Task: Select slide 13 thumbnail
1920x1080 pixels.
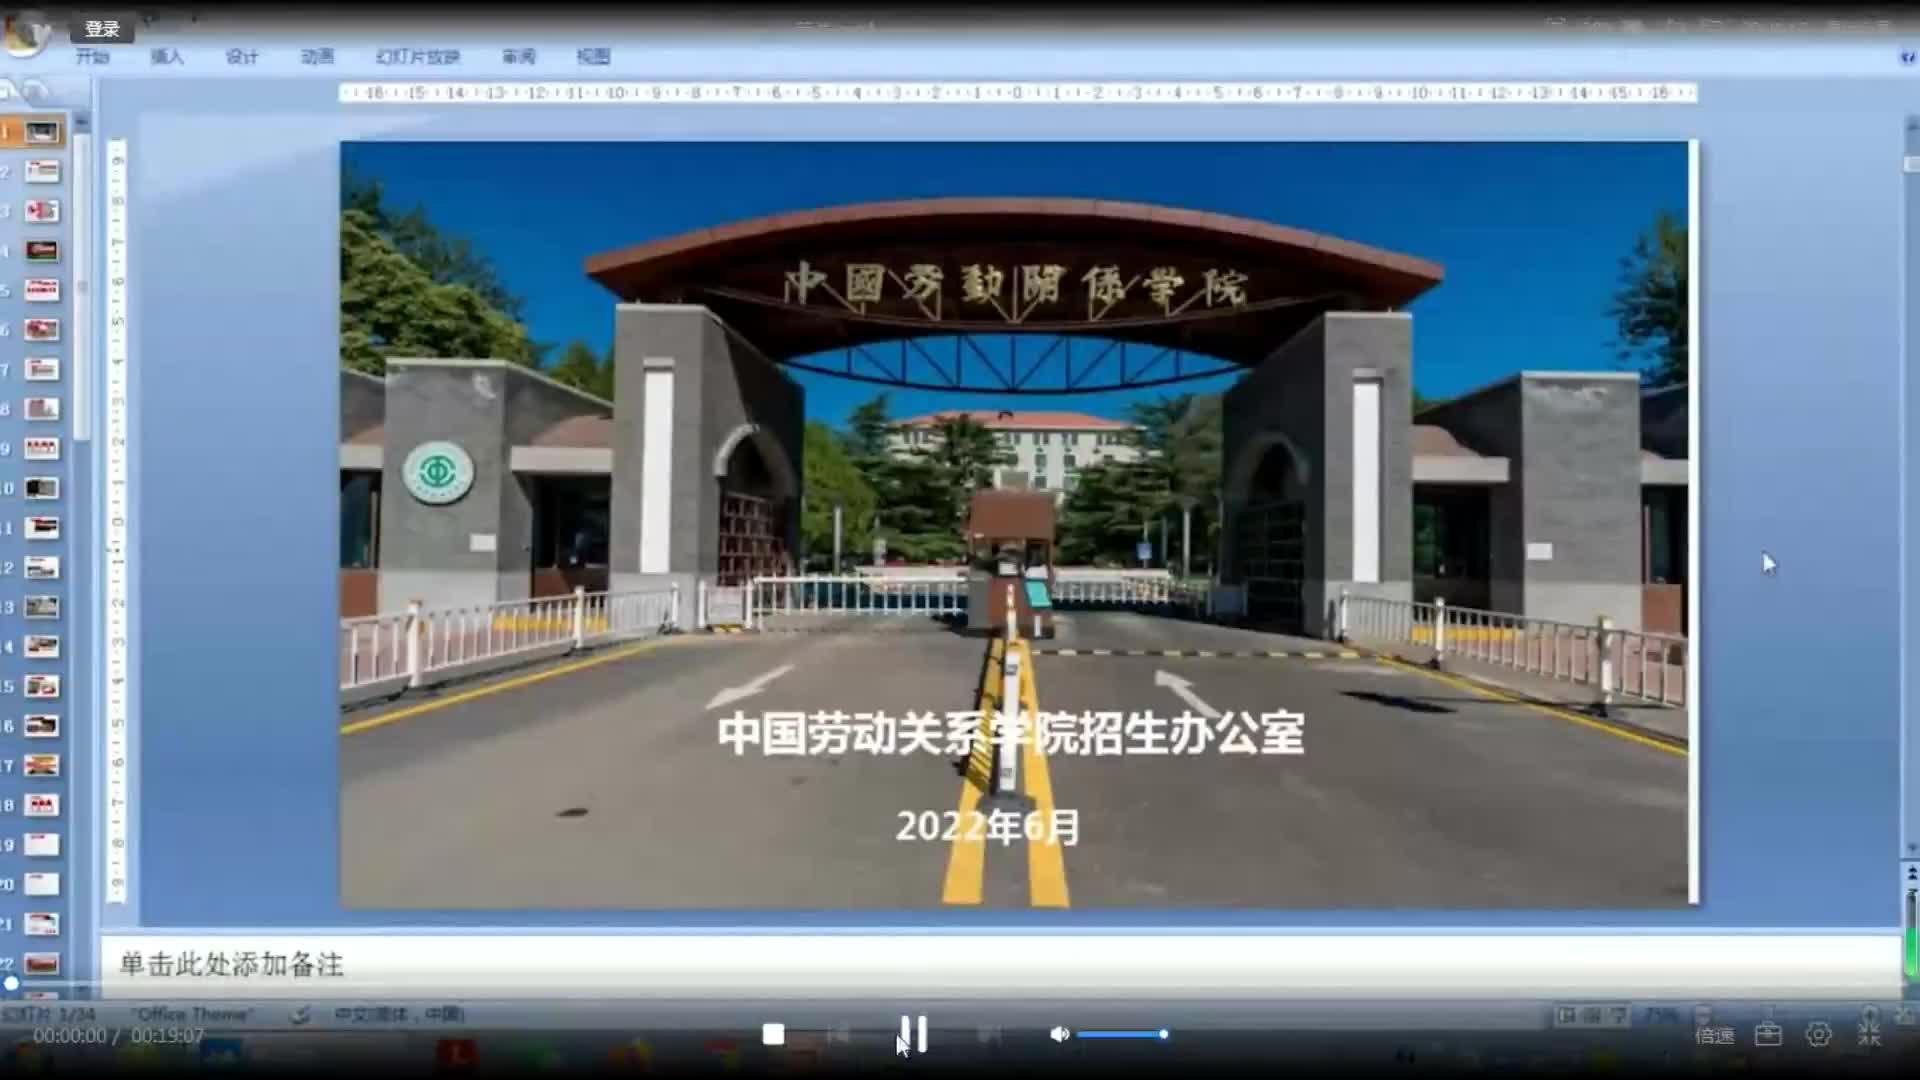Action: (x=42, y=607)
